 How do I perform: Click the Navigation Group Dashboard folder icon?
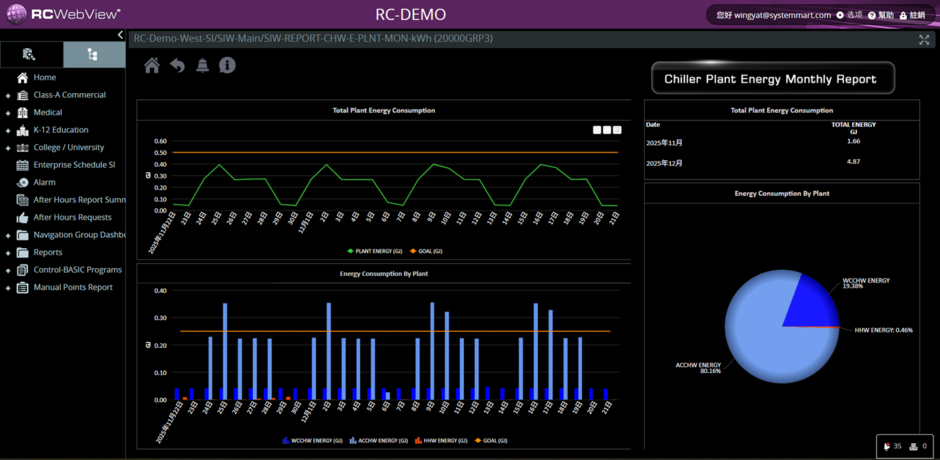pyautogui.click(x=23, y=234)
